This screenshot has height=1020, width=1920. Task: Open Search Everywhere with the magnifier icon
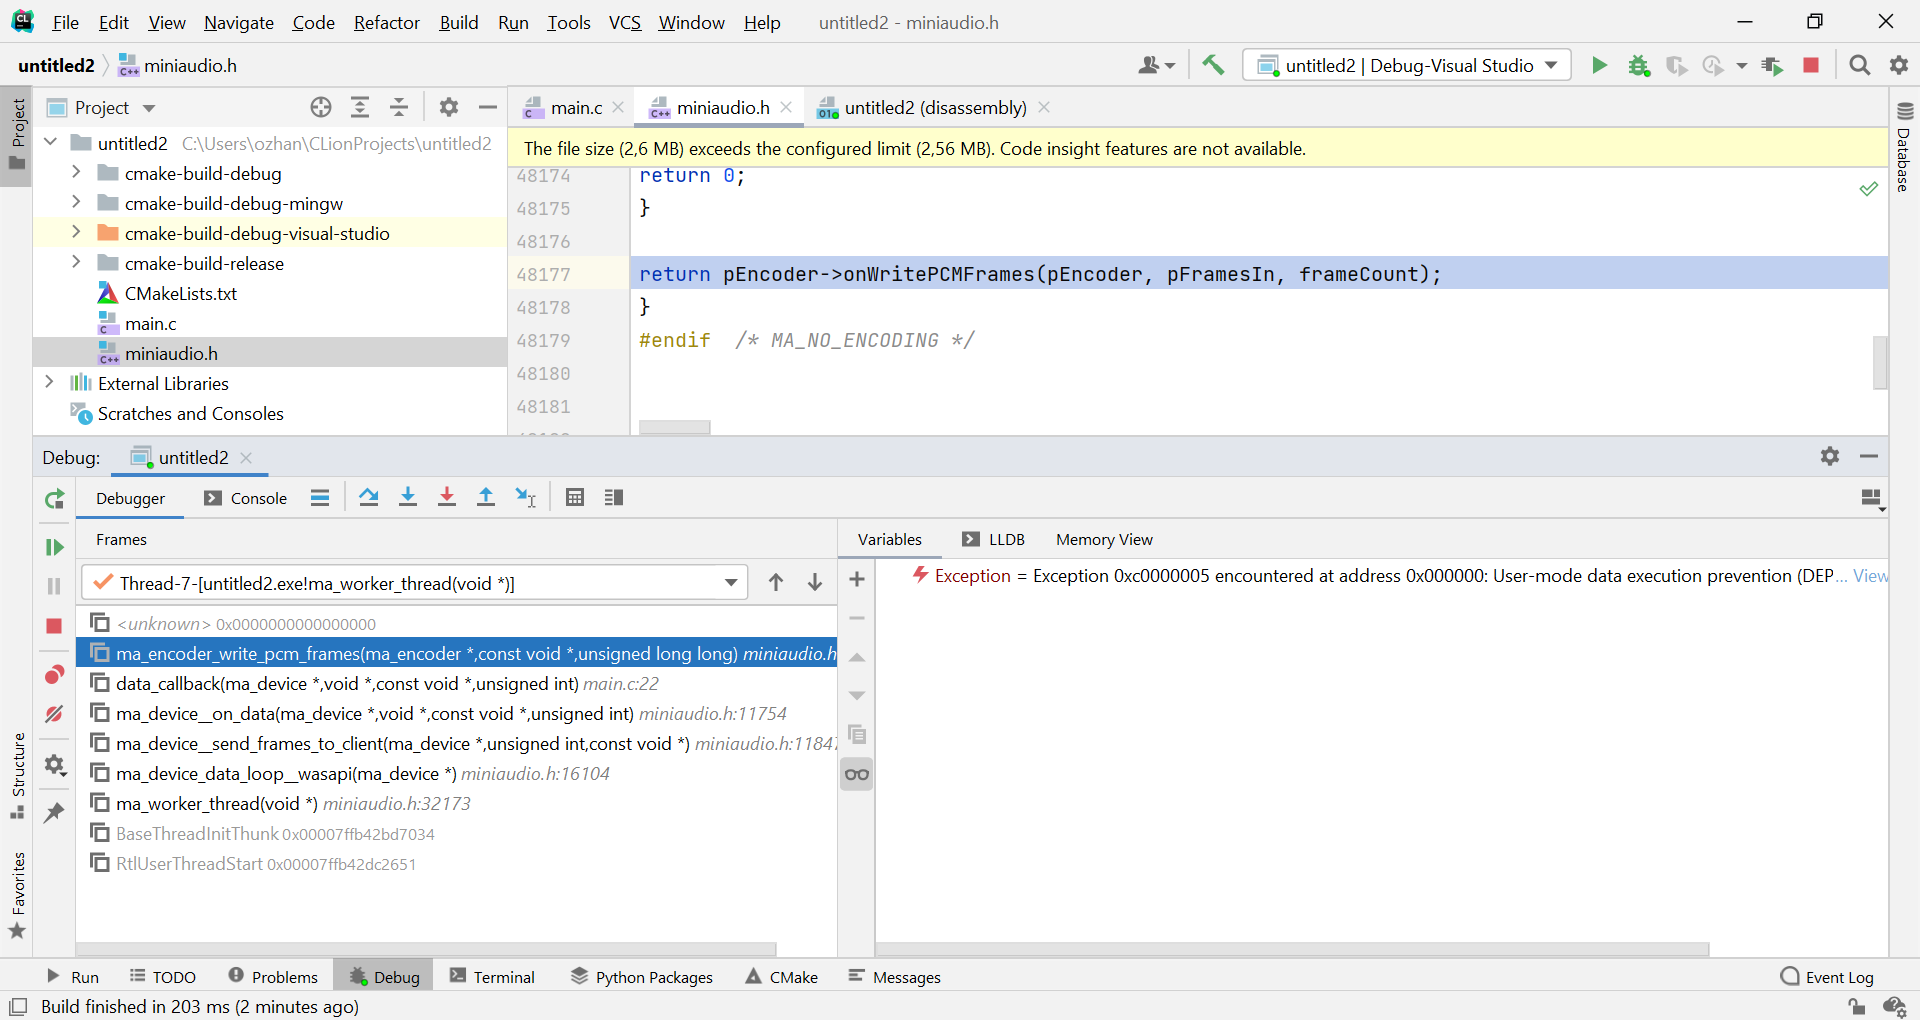coord(1860,65)
